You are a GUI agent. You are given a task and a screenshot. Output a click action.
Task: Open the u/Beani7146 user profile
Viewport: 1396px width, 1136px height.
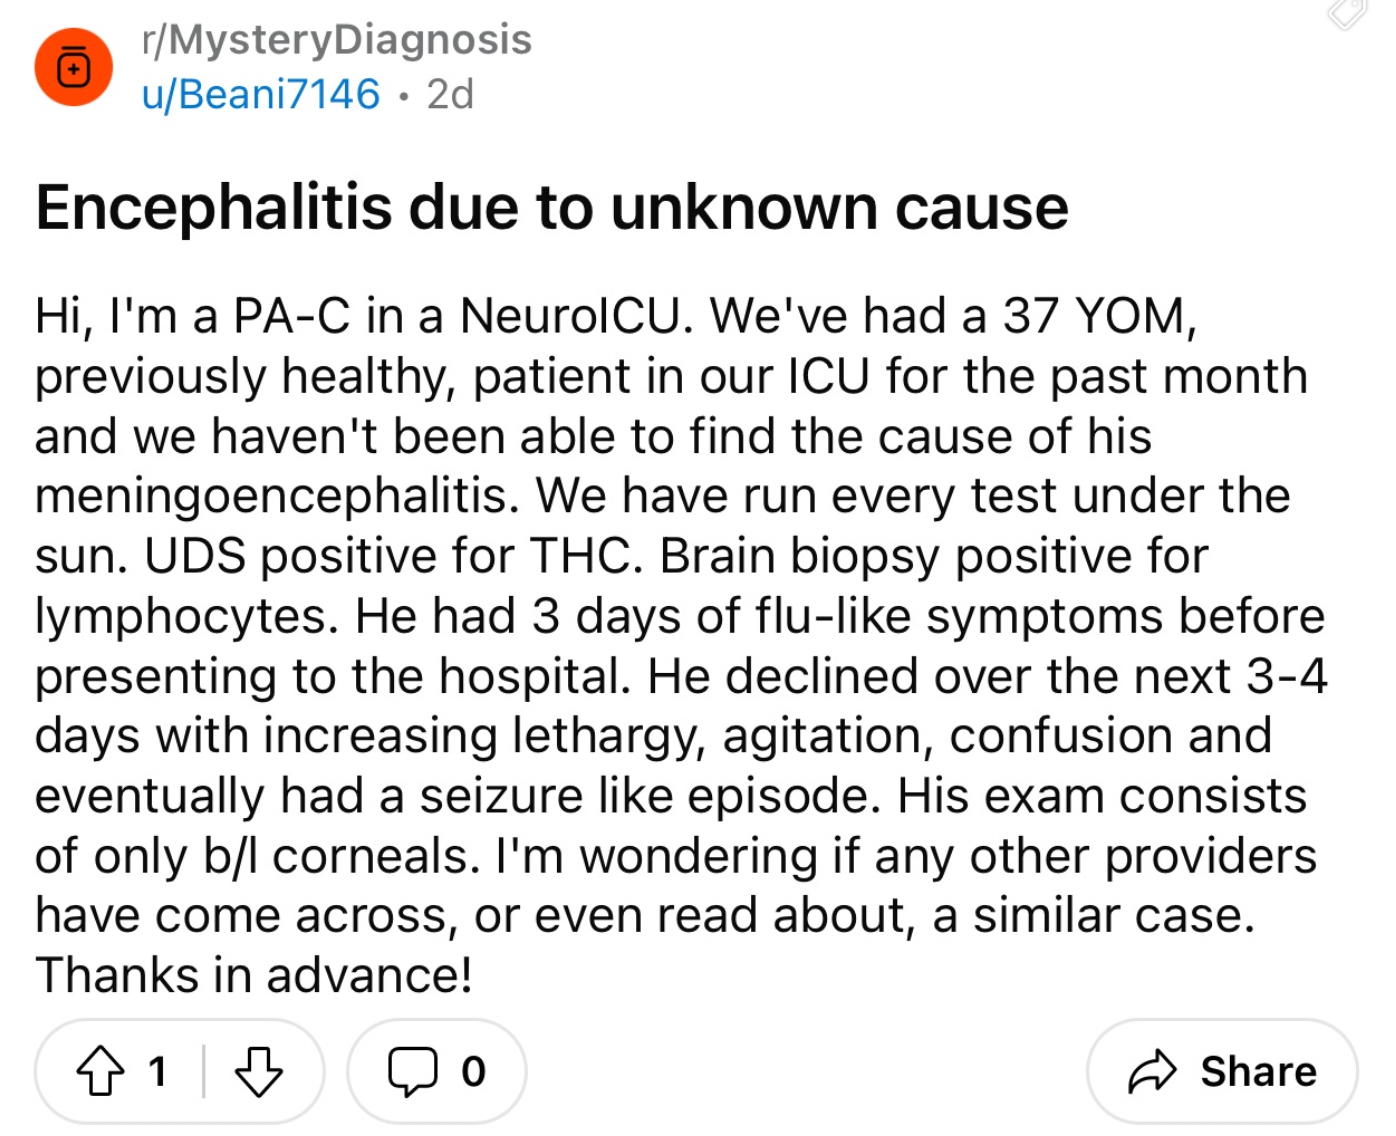[261, 95]
